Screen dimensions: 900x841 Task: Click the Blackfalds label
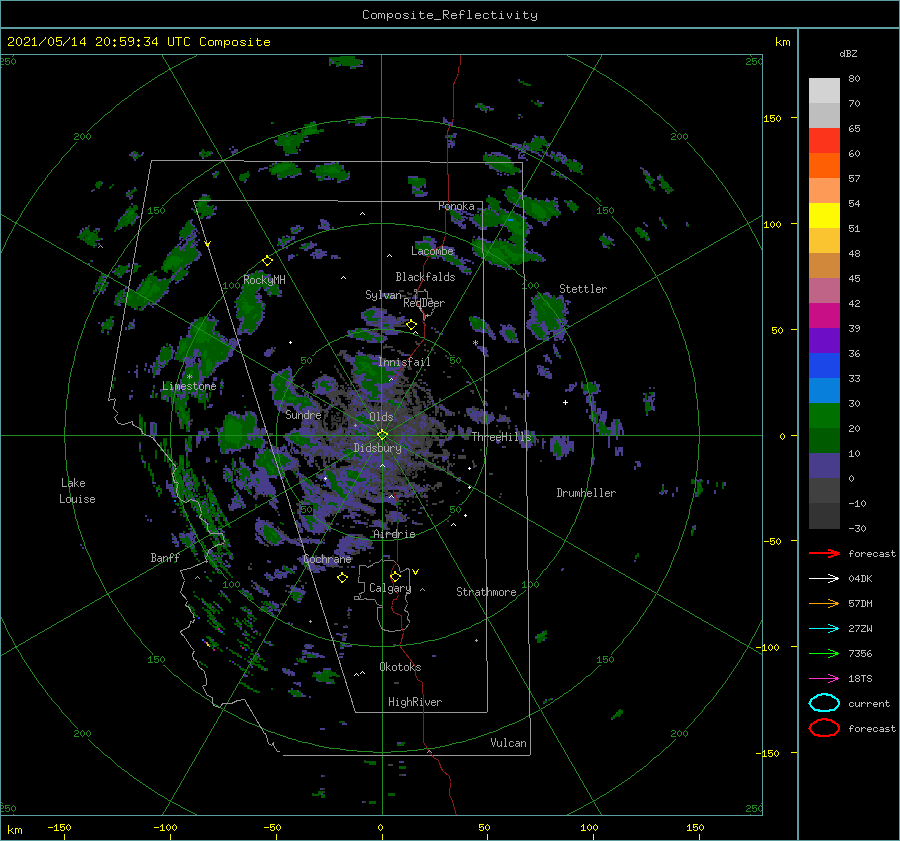click(425, 277)
